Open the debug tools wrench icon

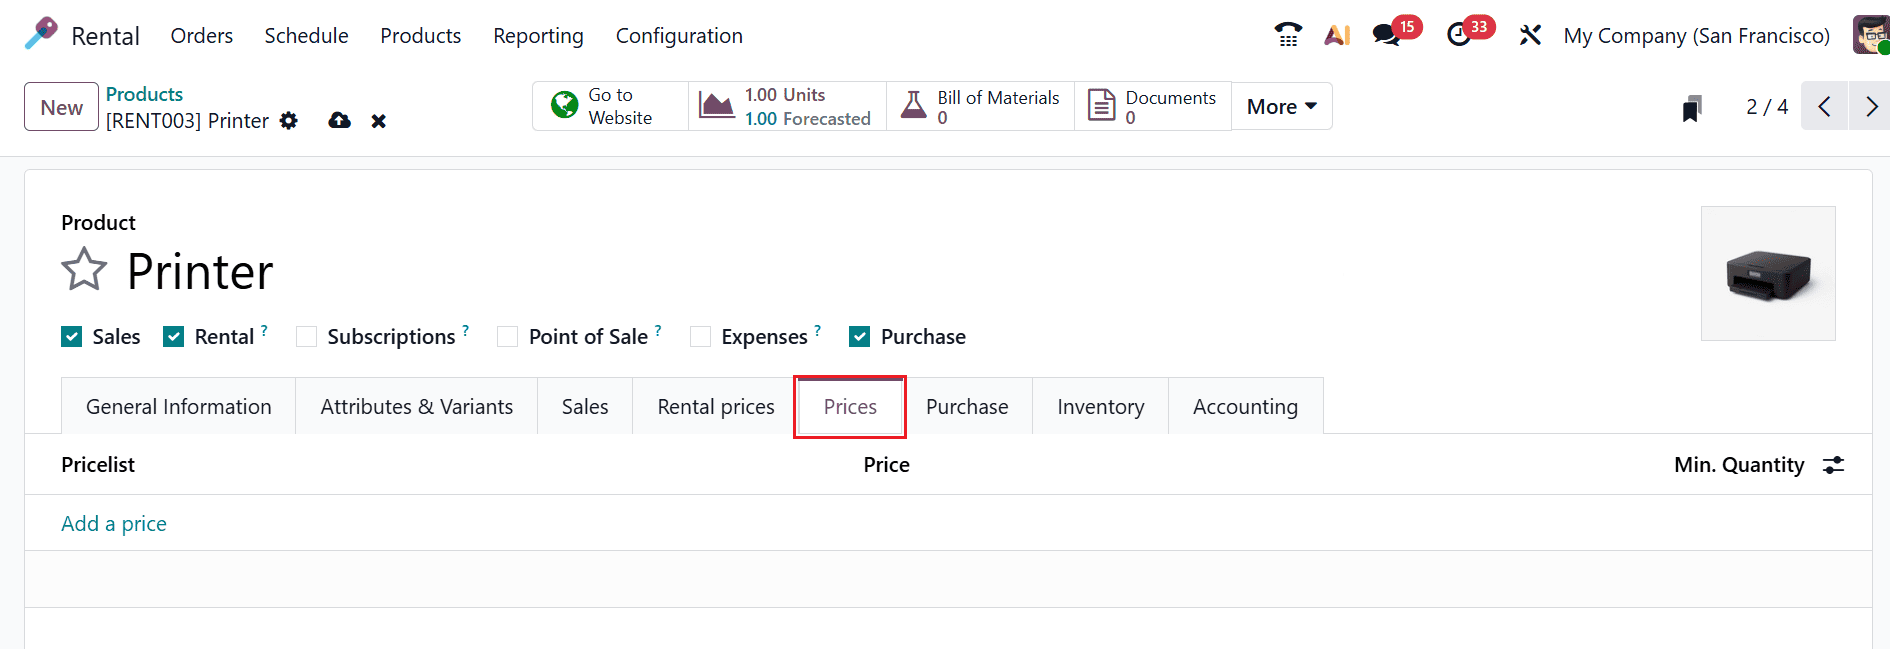(1530, 35)
